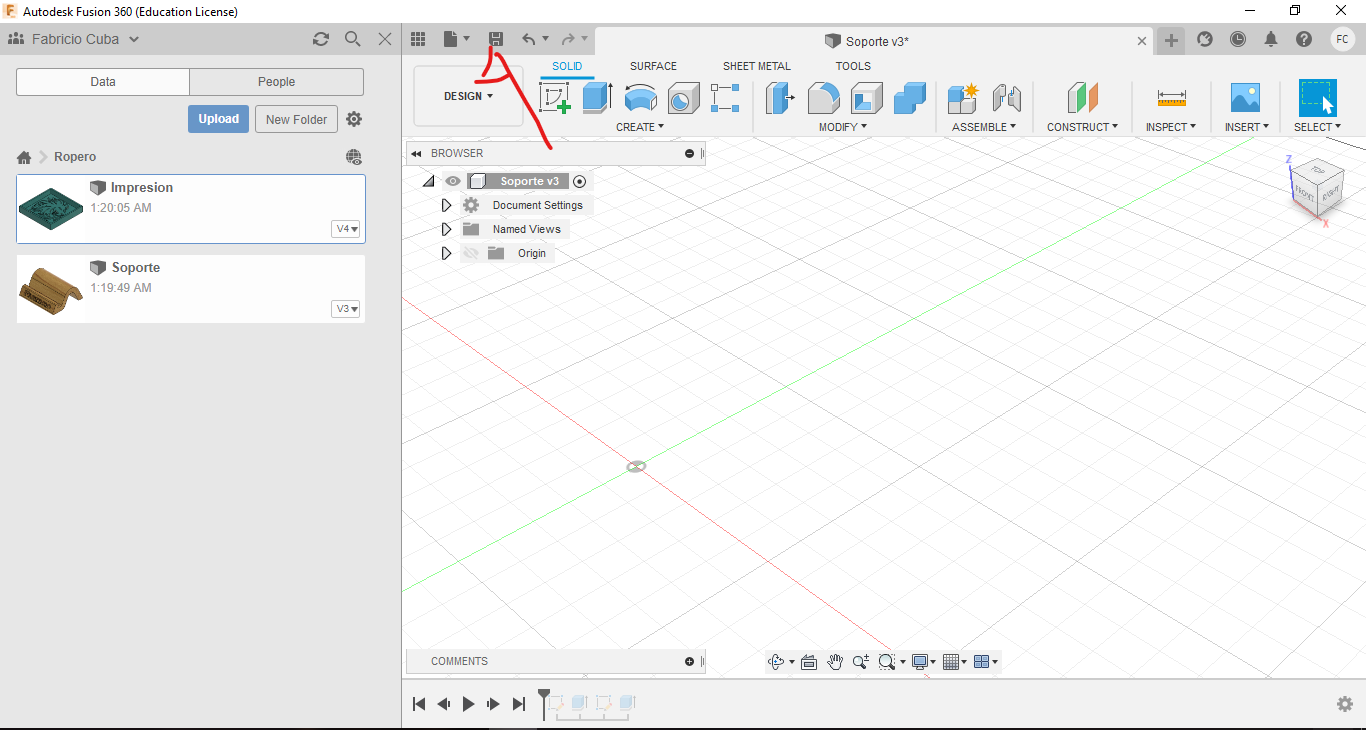Create a New Component
Image resolution: width=1366 pixels, height=730 pixels.
pos(963,98)
